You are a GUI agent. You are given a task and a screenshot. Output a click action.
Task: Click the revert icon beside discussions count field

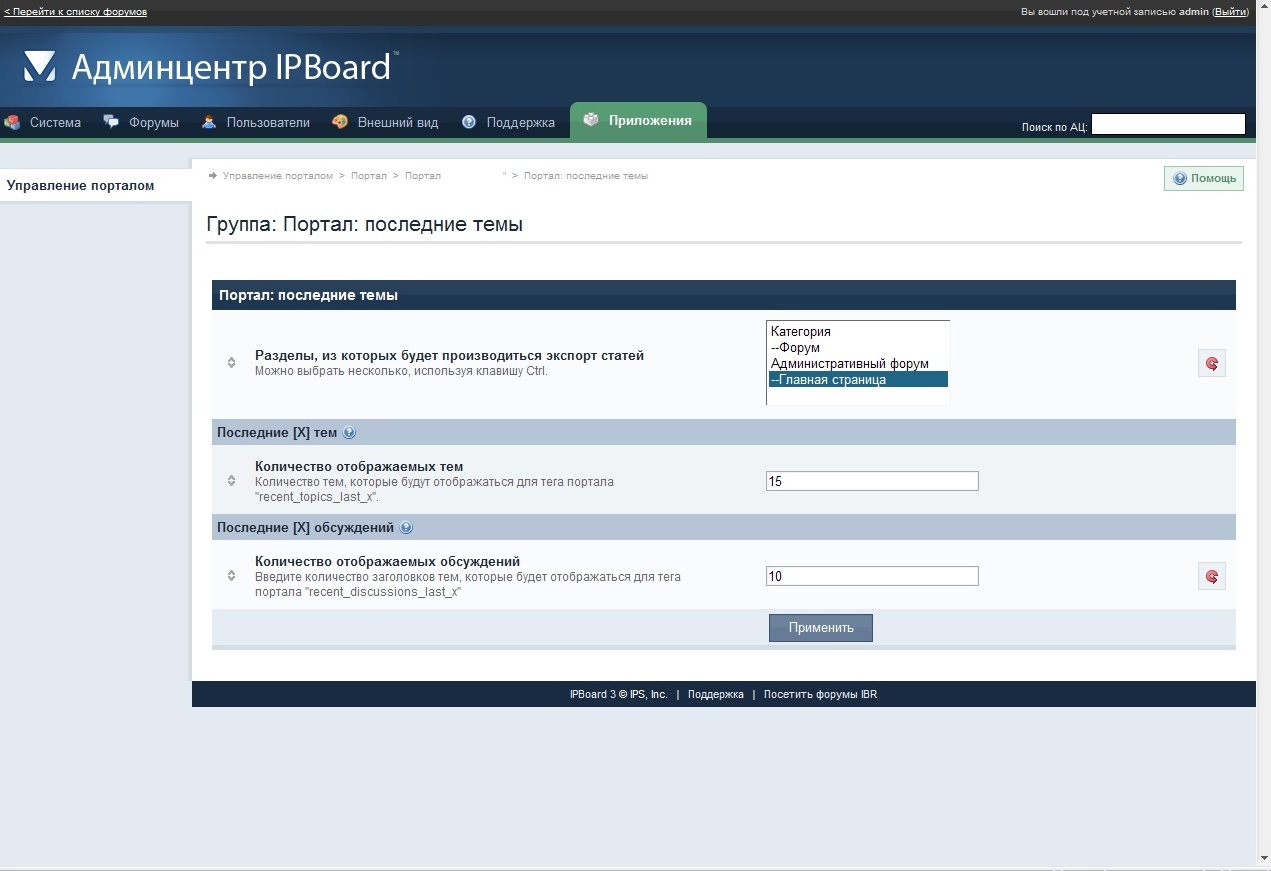click(x=1211, y=576)
